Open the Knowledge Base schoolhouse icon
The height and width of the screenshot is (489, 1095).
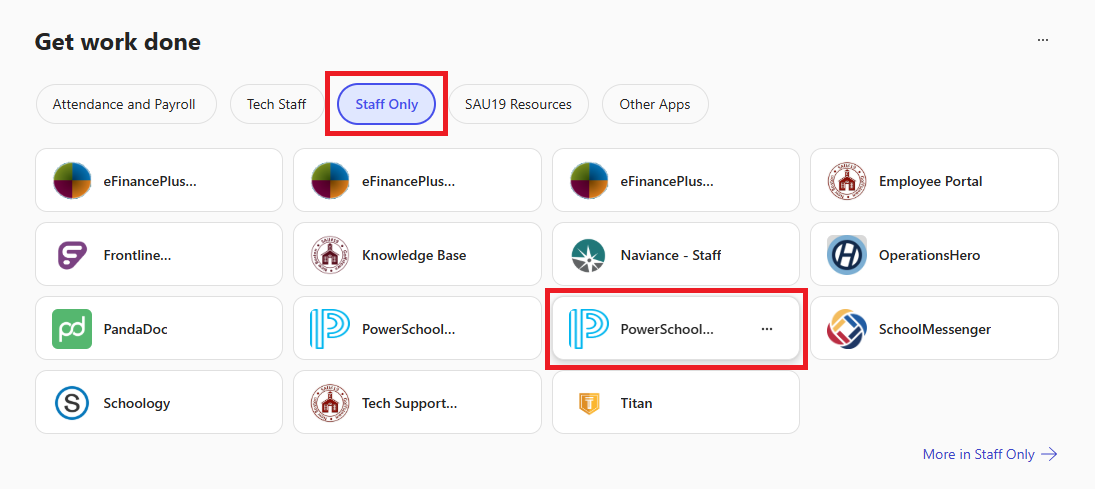click(330, 255)
